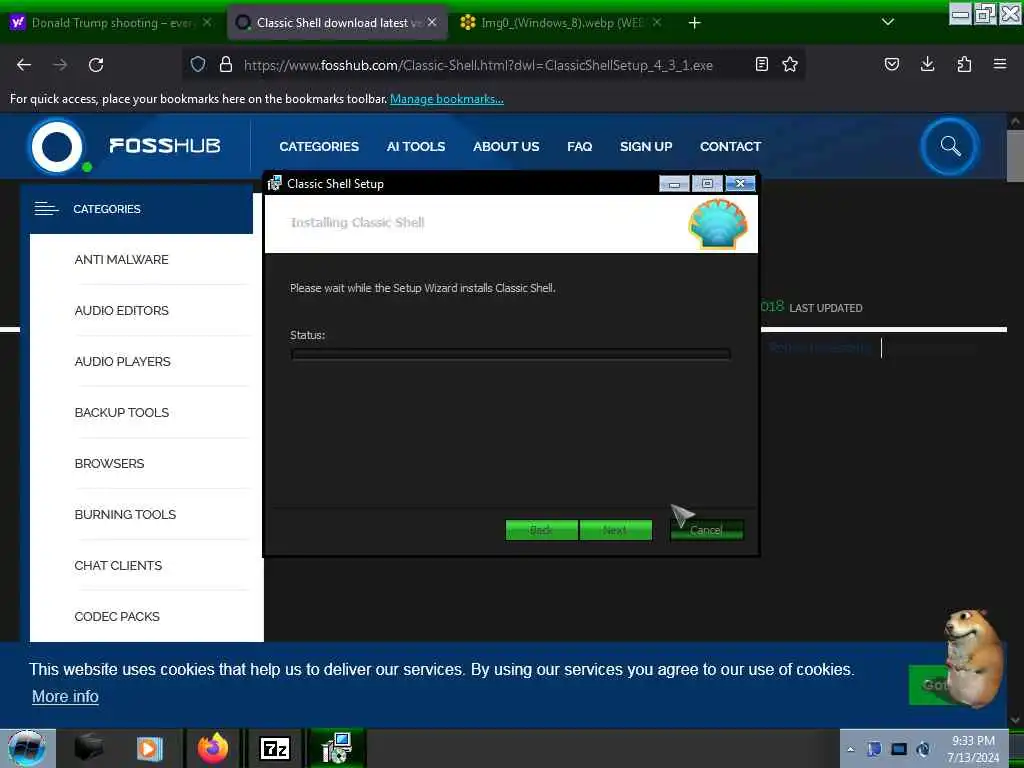Open the CHAT CLIENTS category
The image size is (1024, 768).
click(x=118, y=565)
